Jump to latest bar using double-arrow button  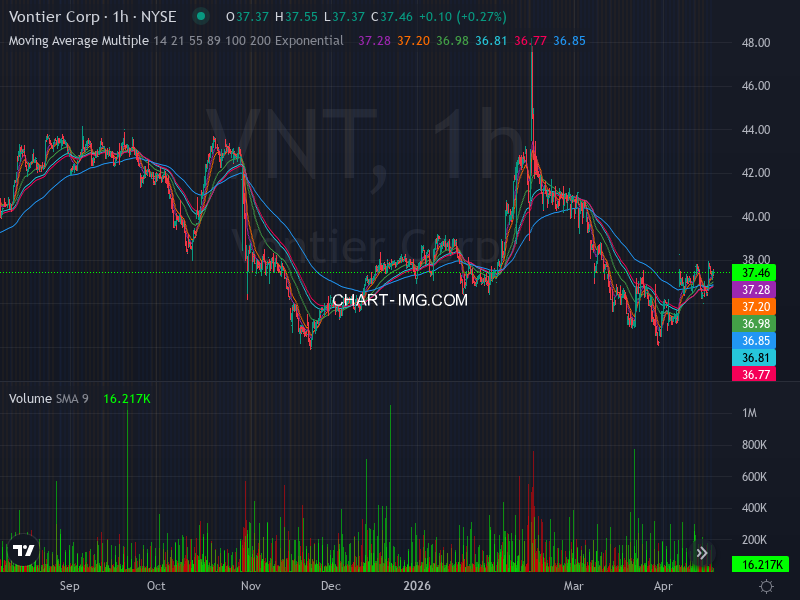[702, 552]
